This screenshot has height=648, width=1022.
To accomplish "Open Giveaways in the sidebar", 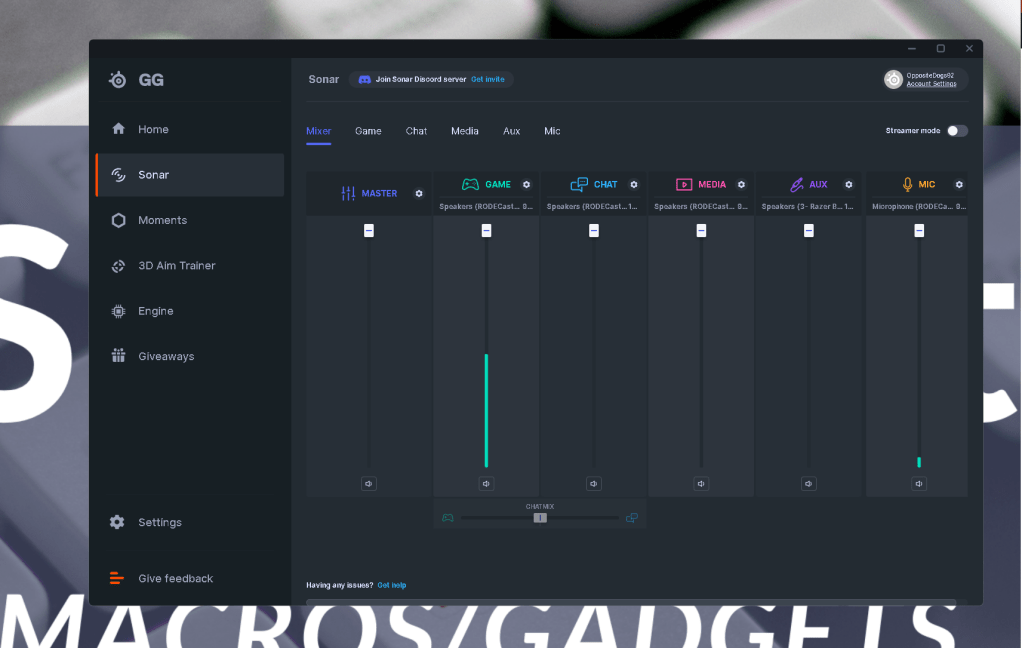I will 190,356.
